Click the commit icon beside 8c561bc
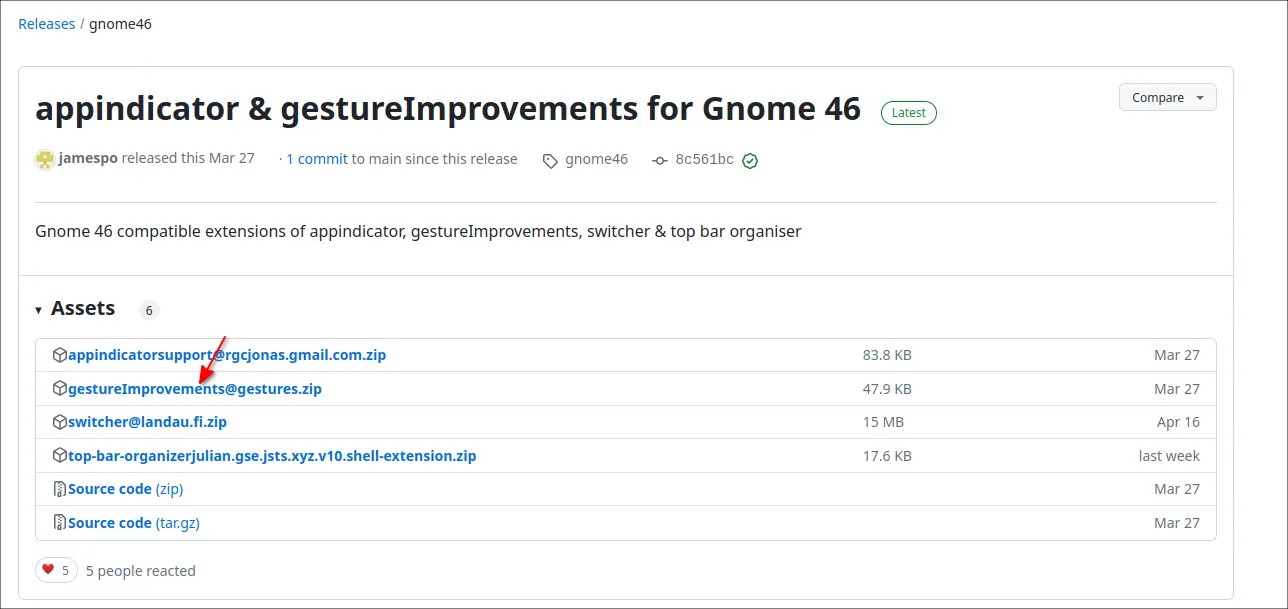Screen dimensions: 1288x609 (x=659, y=160)
